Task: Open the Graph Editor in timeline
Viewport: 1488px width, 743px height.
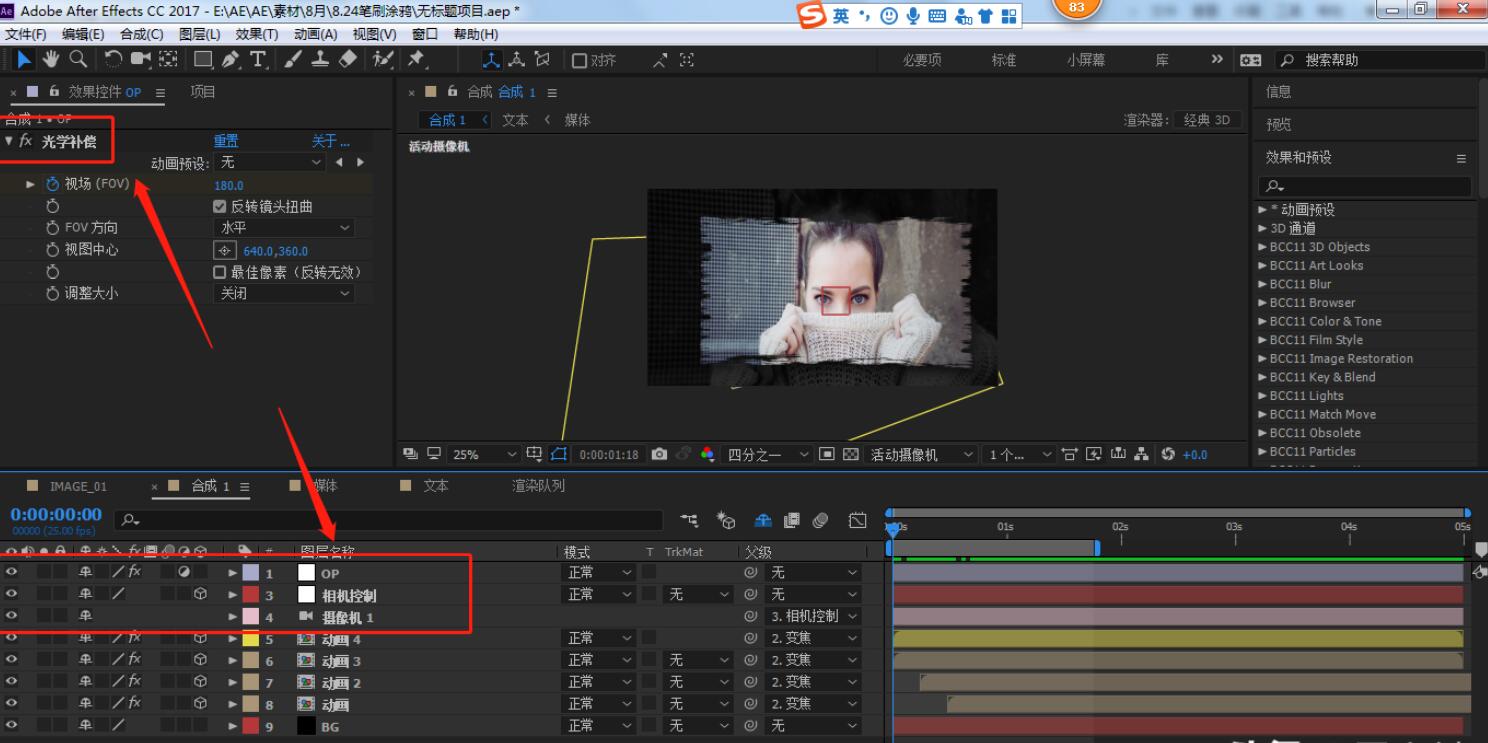Action: 857,520
